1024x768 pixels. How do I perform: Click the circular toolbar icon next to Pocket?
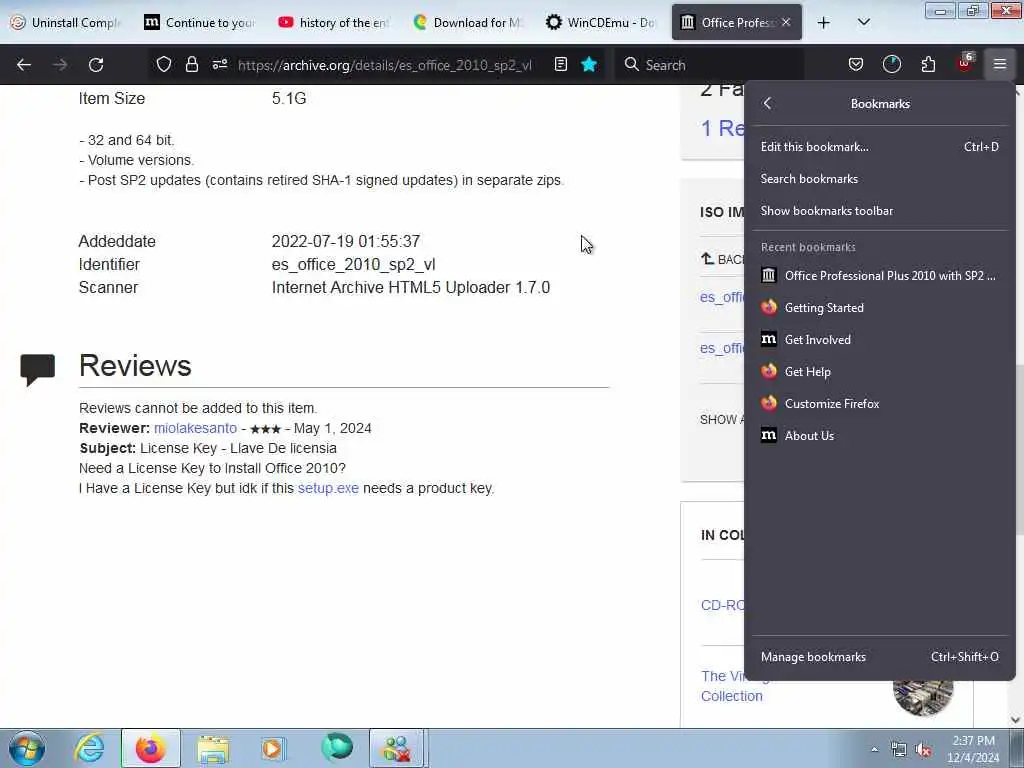(x=891, y=64)
